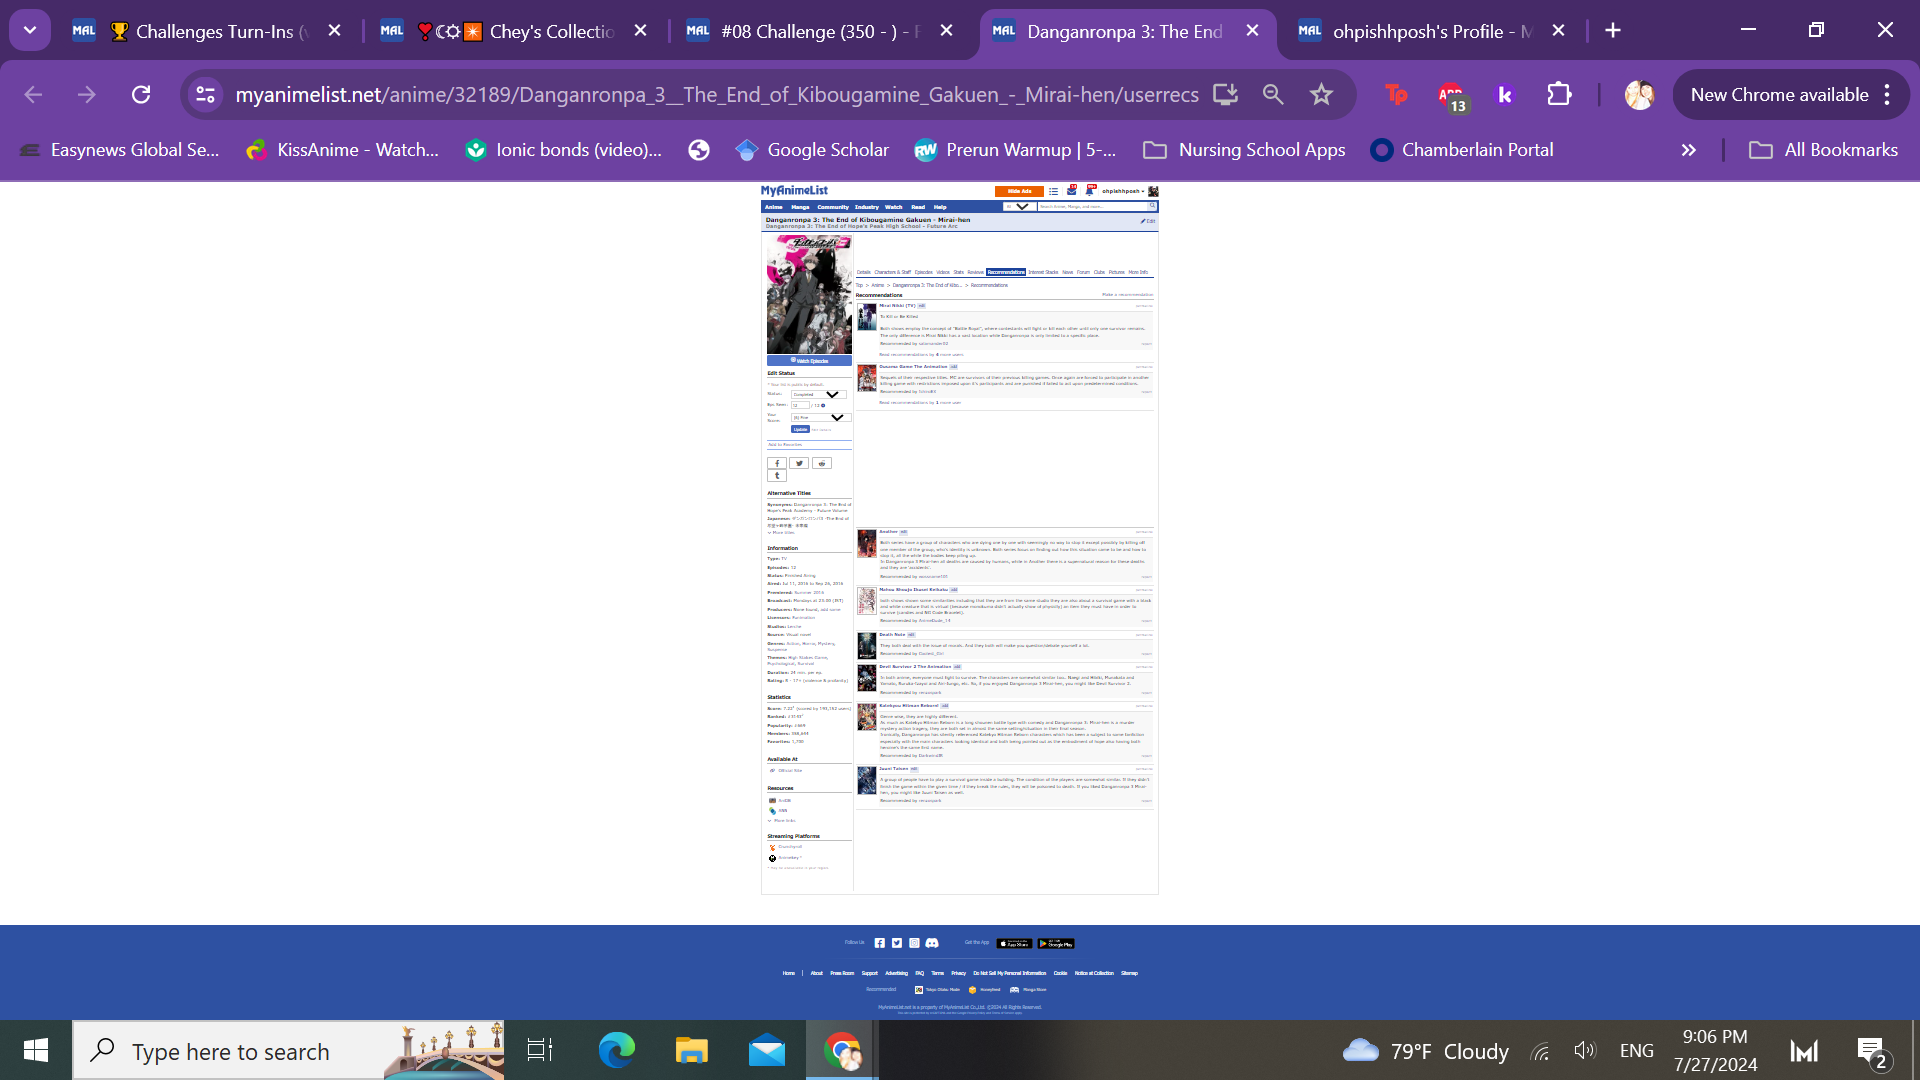Open the Your Score dropdown

pyautogui.click(x=819, y=417)
